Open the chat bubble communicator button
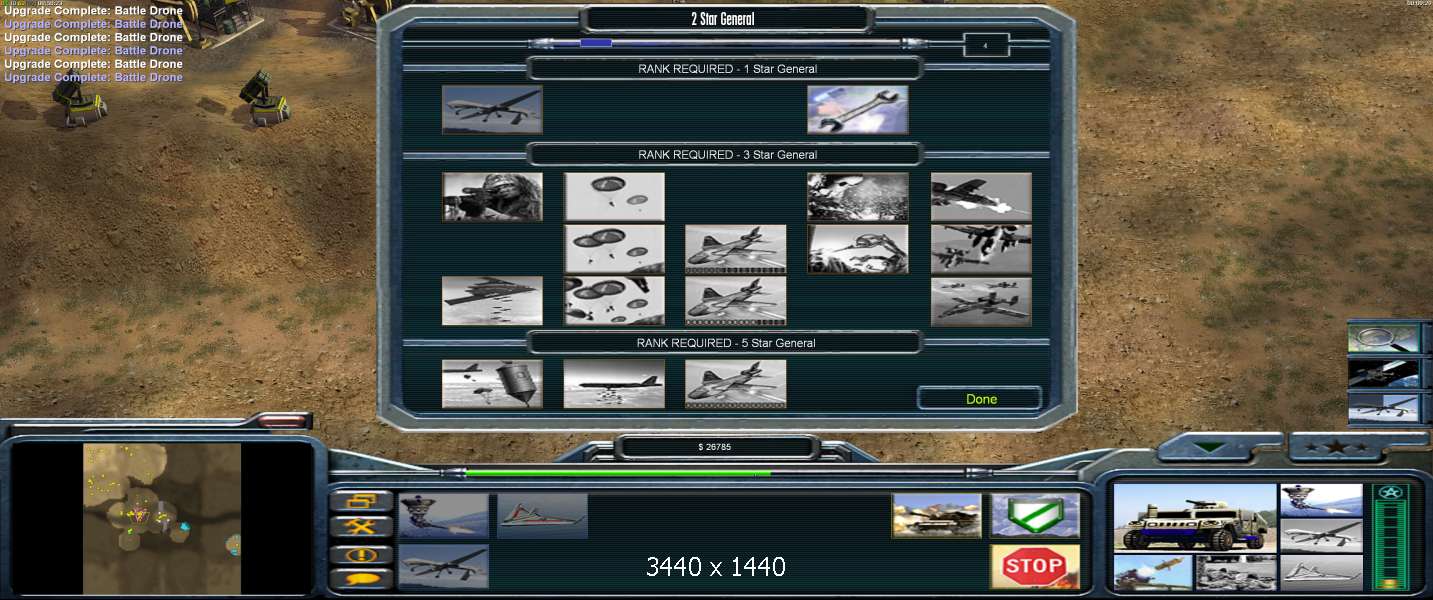Image resolution: width=1433 pixels, height=600 pixels. 361,578
